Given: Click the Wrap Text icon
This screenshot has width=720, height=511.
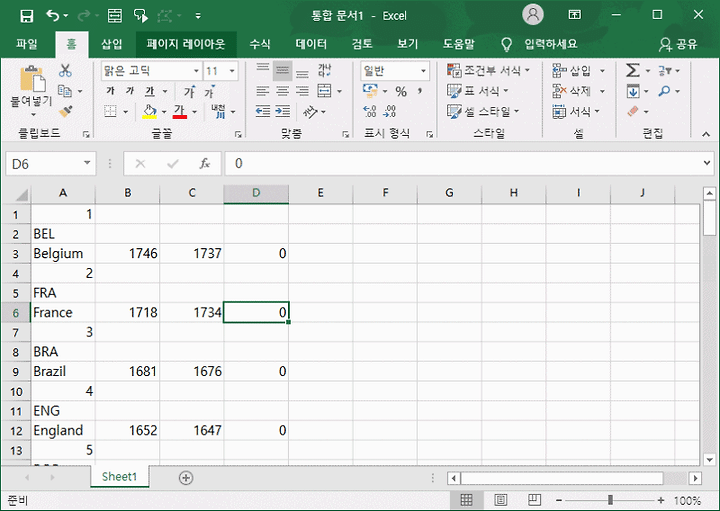Looking at the screenshot, I should [325, 70].
